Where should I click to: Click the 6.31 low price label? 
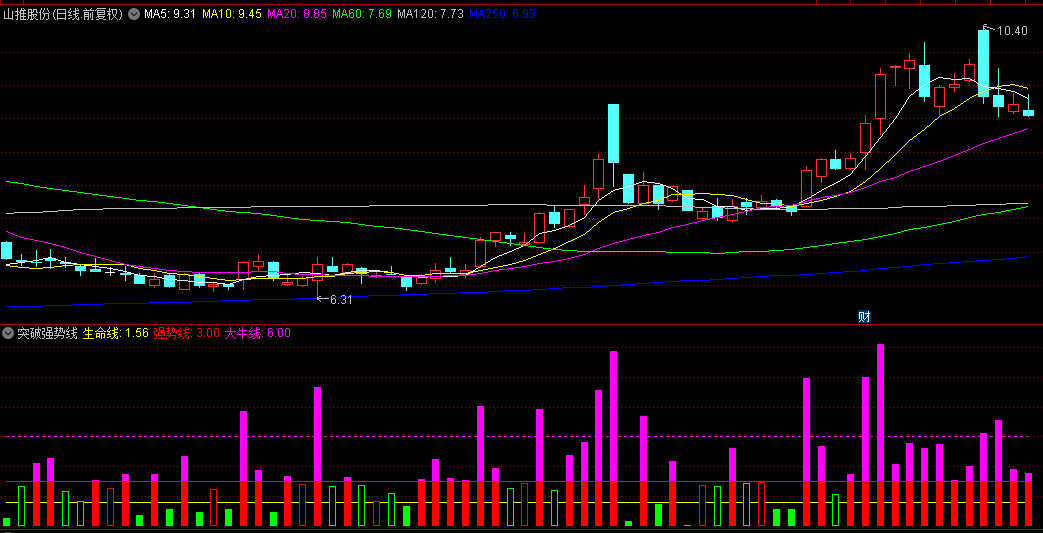pyautogui.click(x=341, y=299)
